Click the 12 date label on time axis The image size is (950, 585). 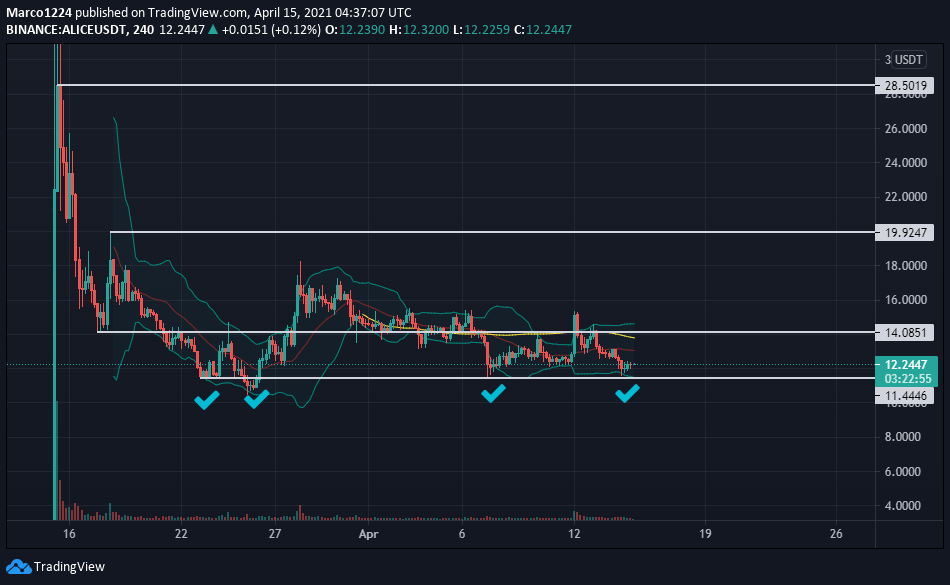[x=574, y=534]
